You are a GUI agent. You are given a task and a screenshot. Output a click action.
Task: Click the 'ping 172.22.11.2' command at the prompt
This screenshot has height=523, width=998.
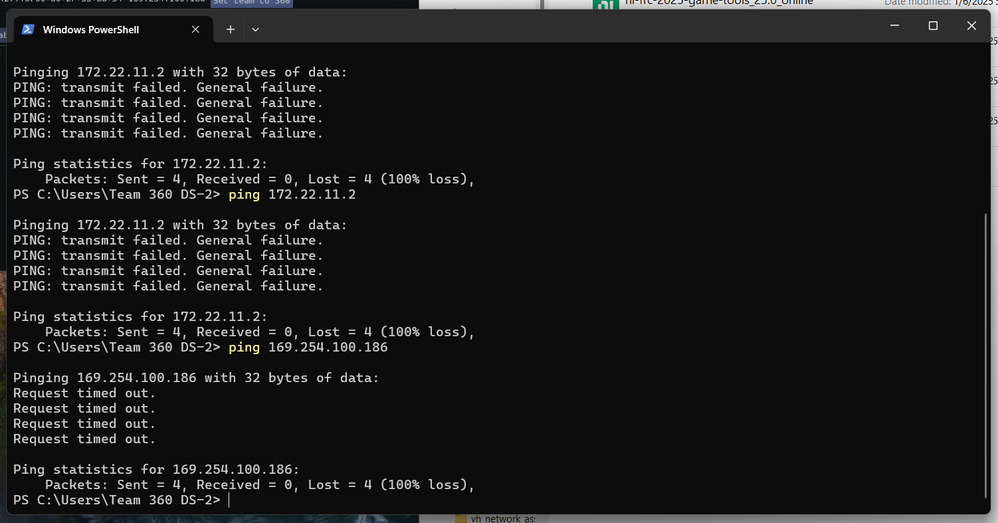(292, 195)
